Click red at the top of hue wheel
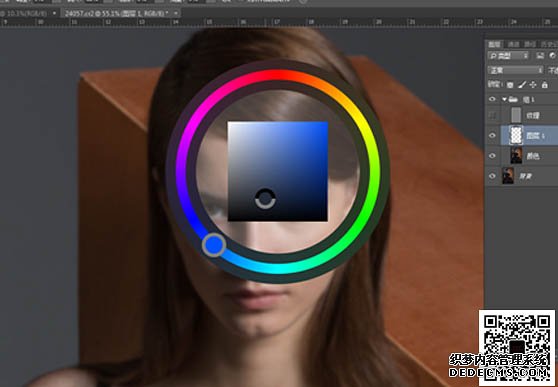This screenshot has width=558, height=387. coord(278,75)
